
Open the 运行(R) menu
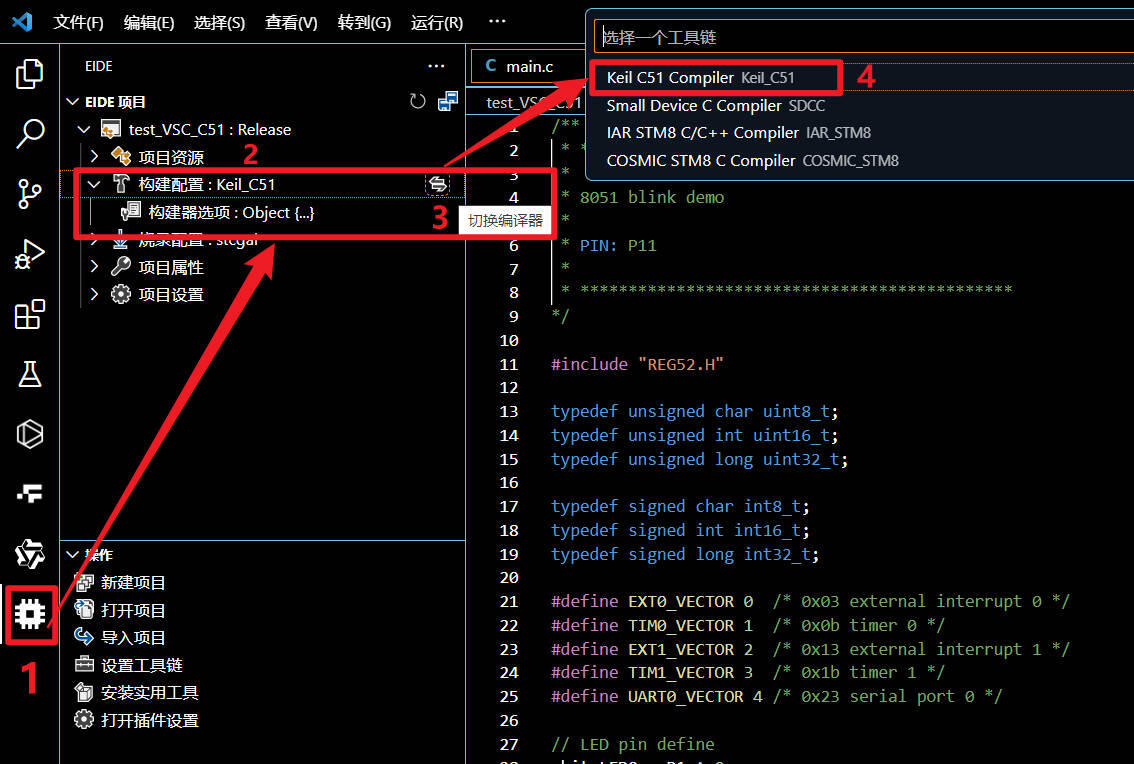pyautogui.click(x=437, y=22)
